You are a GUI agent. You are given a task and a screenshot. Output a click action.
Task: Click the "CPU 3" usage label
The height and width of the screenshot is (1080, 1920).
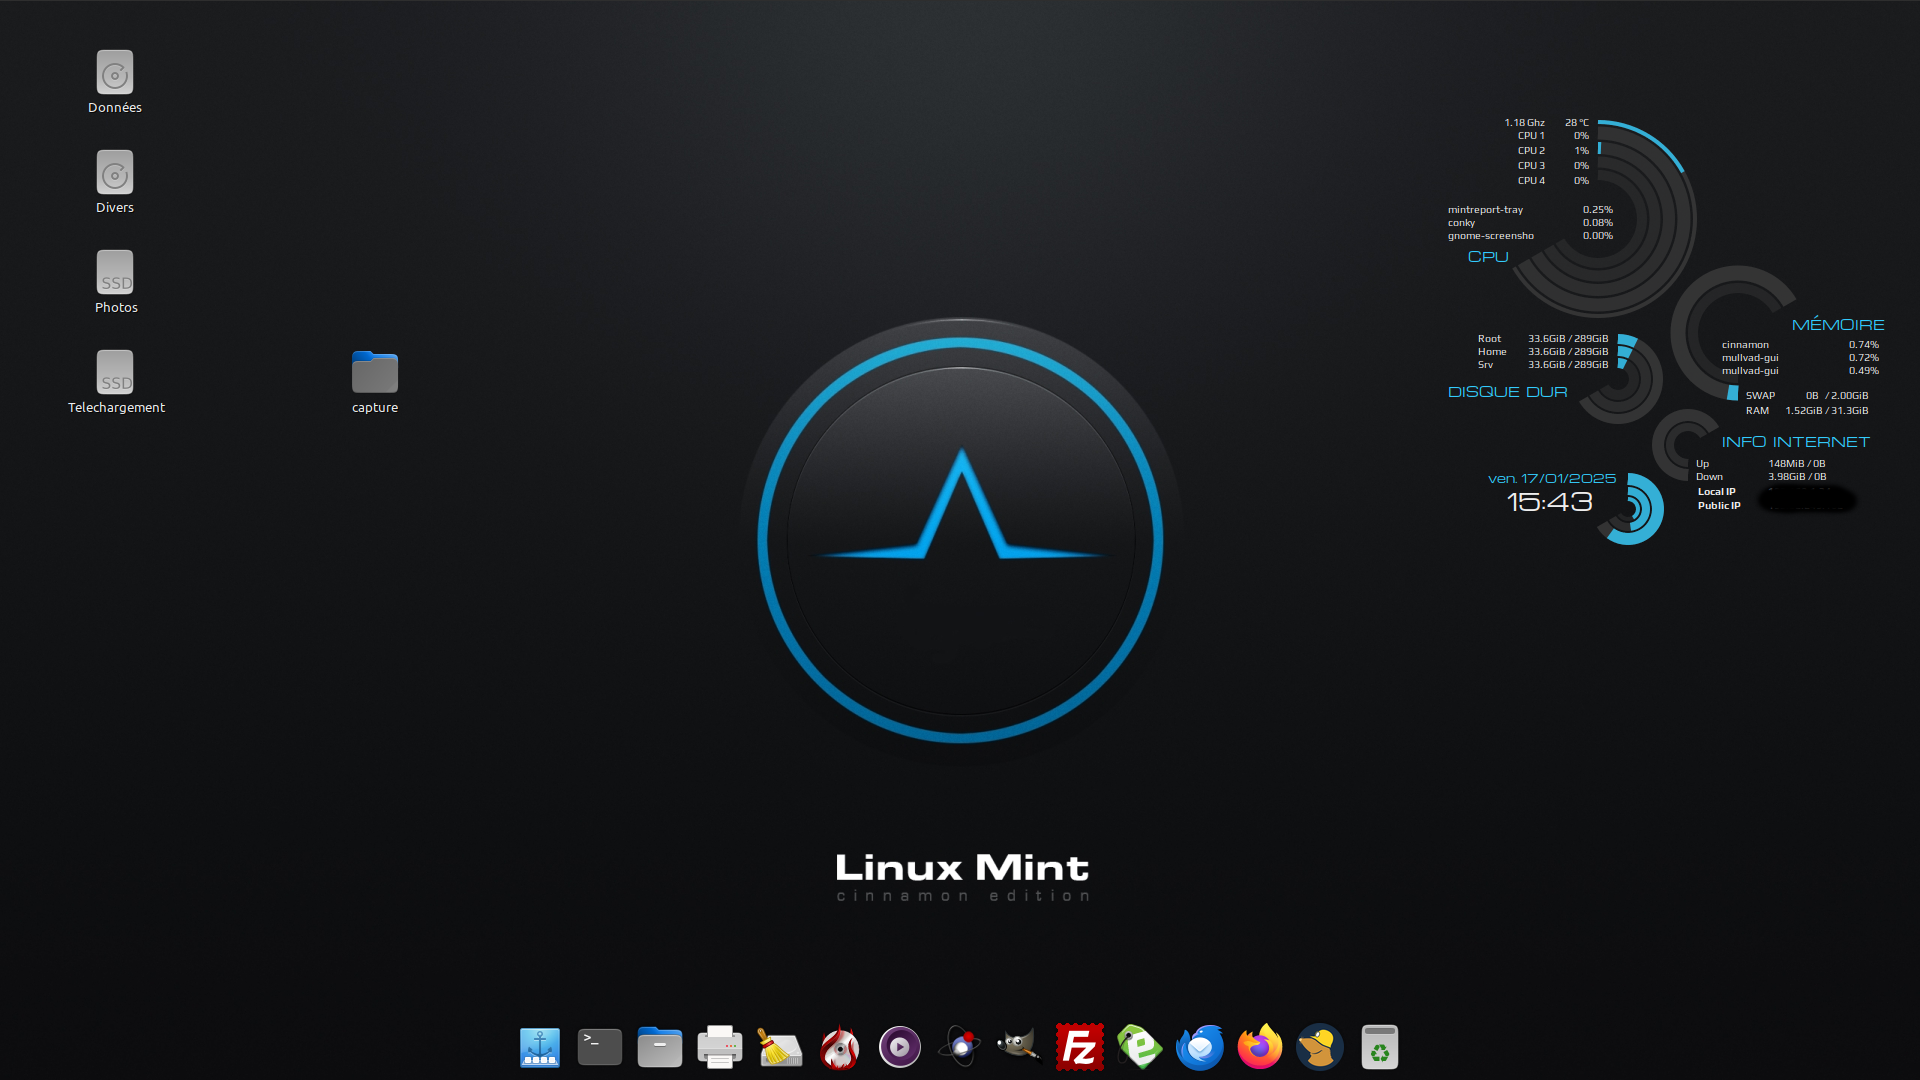[x=1531, y=166]
